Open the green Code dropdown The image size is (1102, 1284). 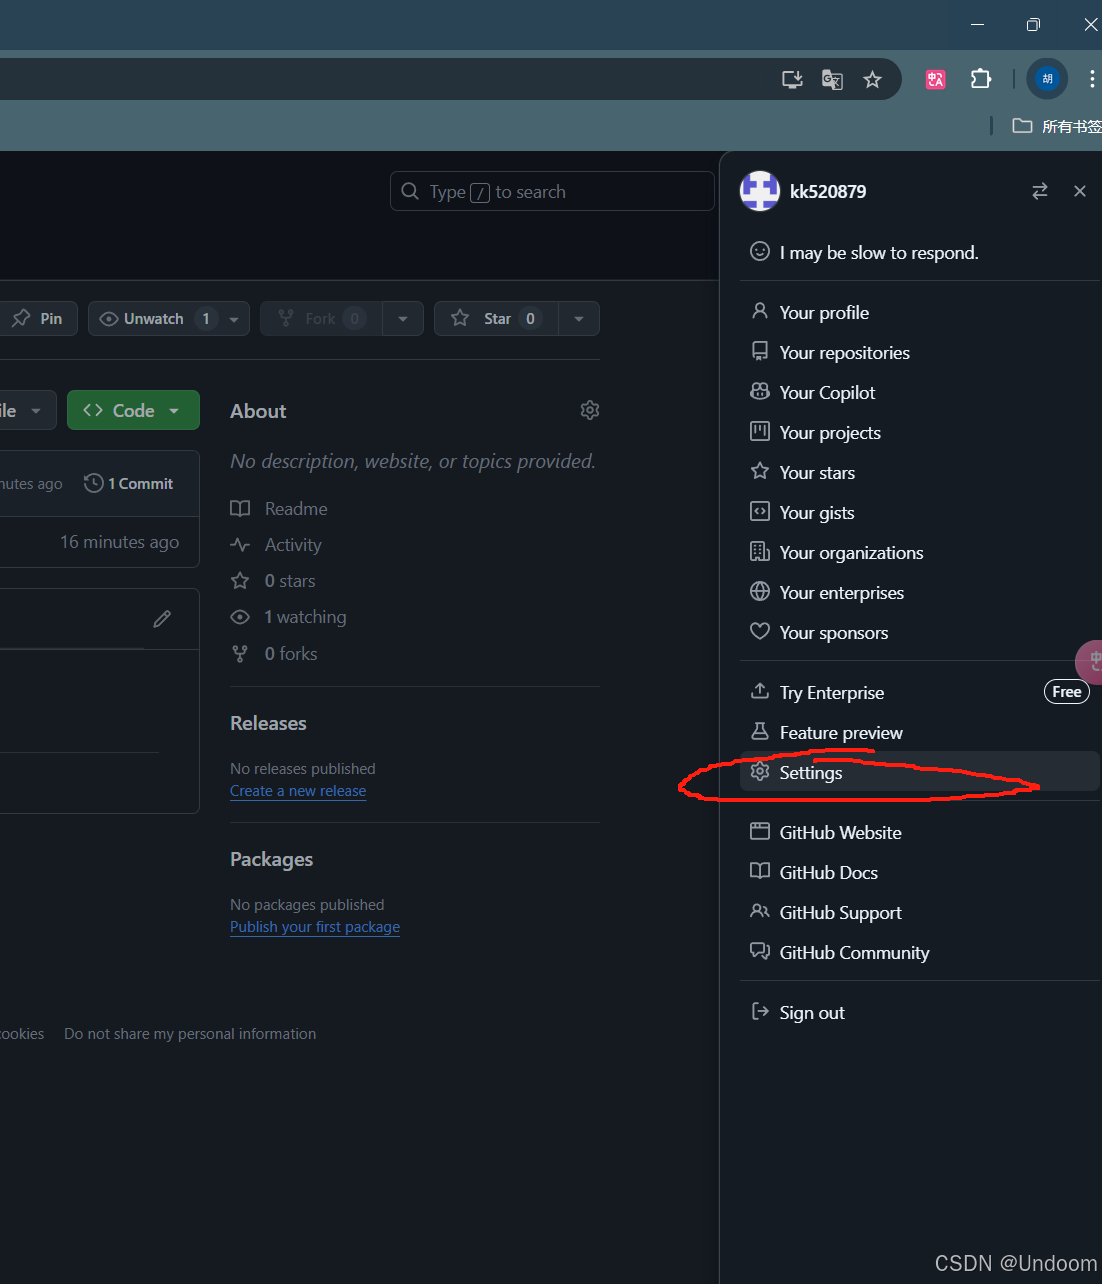pyautogui.click(x=133, y=410)
